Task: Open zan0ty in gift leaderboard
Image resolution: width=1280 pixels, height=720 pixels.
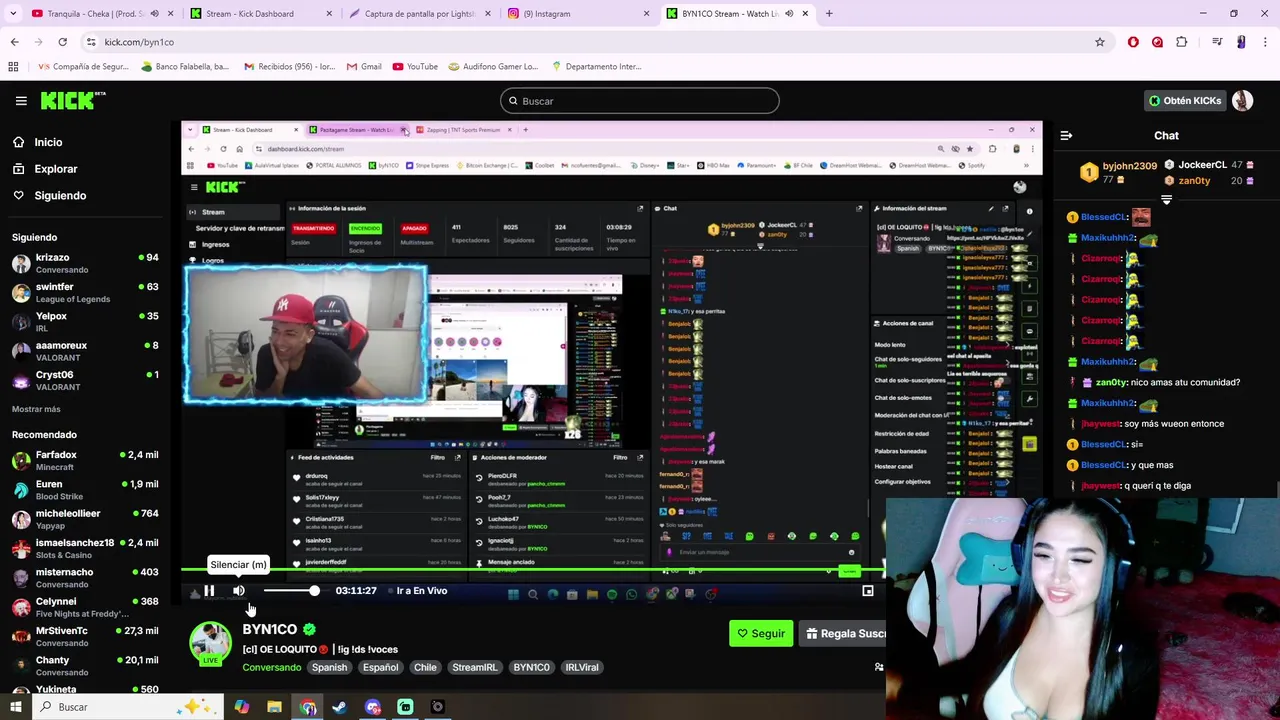Action: [1209, 181]
